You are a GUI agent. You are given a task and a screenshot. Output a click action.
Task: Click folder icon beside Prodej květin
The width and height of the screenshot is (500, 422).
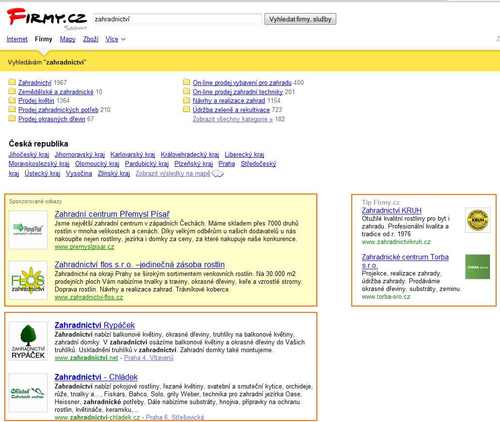pos(12,100)
